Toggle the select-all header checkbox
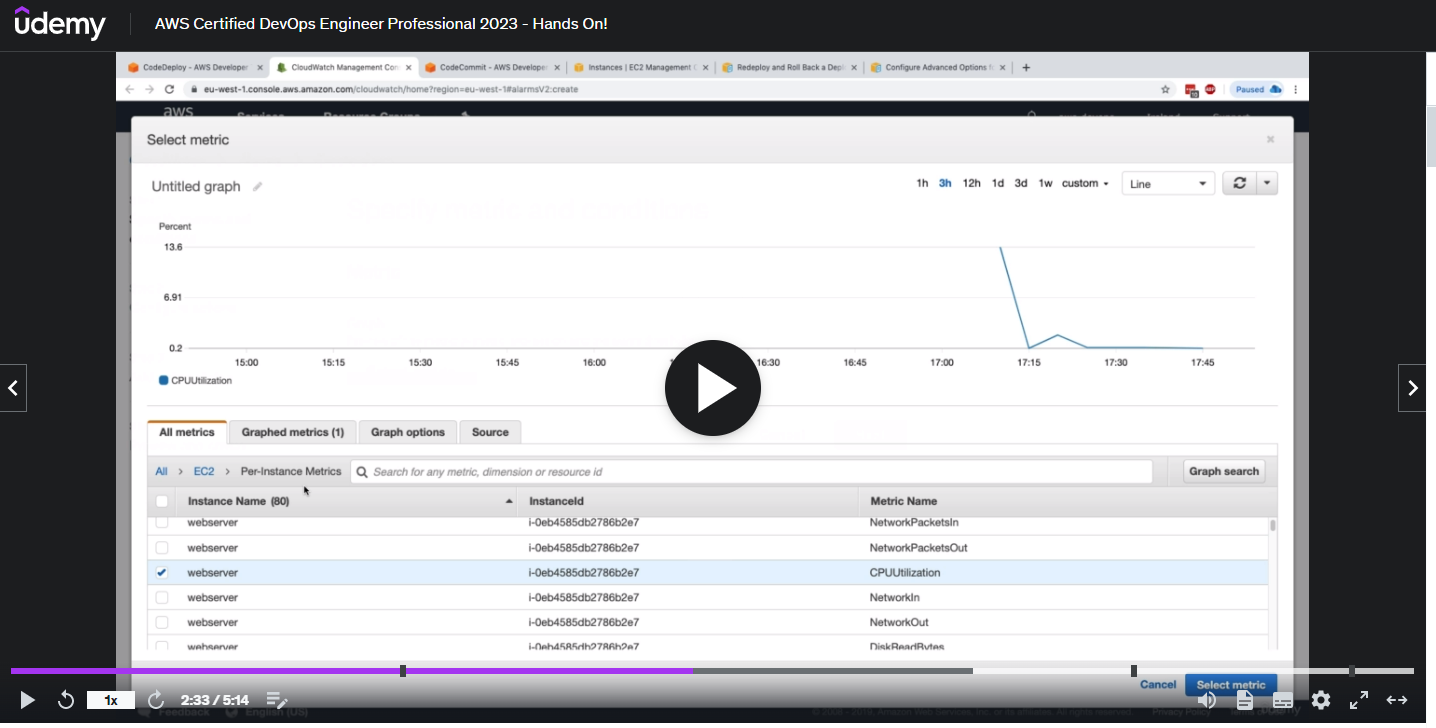This screenshot has width=1436, height=728. click(x=162, y=501)
